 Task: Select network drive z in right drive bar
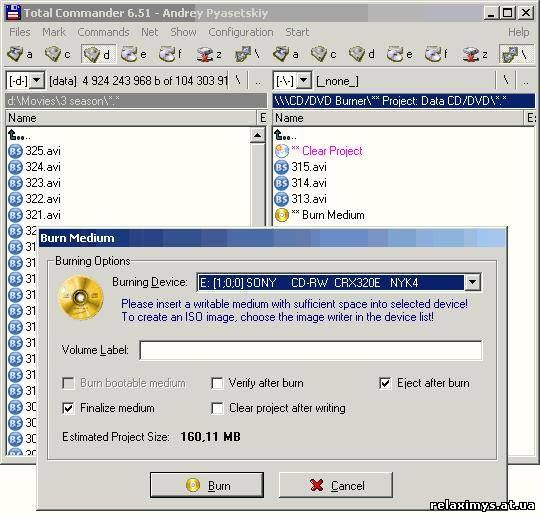pyautogui.click(x=475, y=54)
